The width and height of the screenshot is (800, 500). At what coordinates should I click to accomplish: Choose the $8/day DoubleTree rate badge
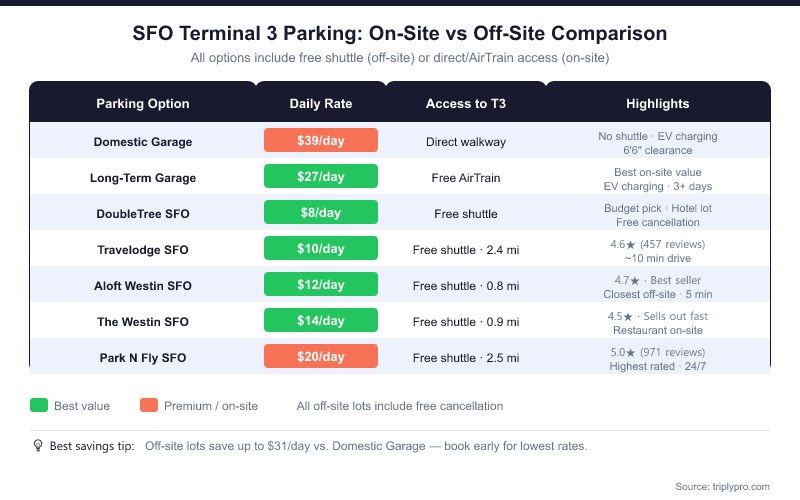coord(320,212)
